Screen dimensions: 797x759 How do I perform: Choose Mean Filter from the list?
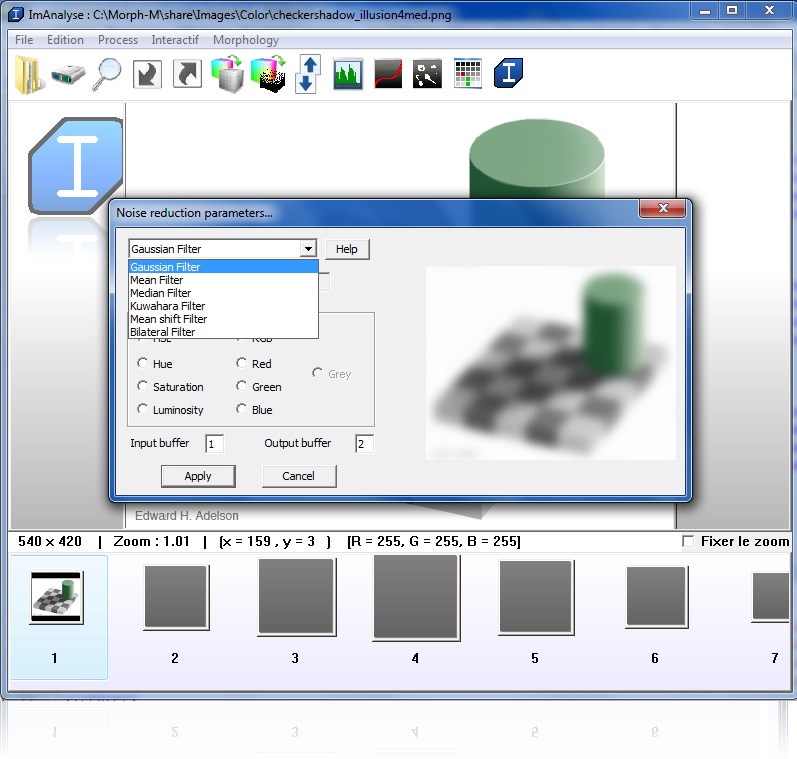223,280
